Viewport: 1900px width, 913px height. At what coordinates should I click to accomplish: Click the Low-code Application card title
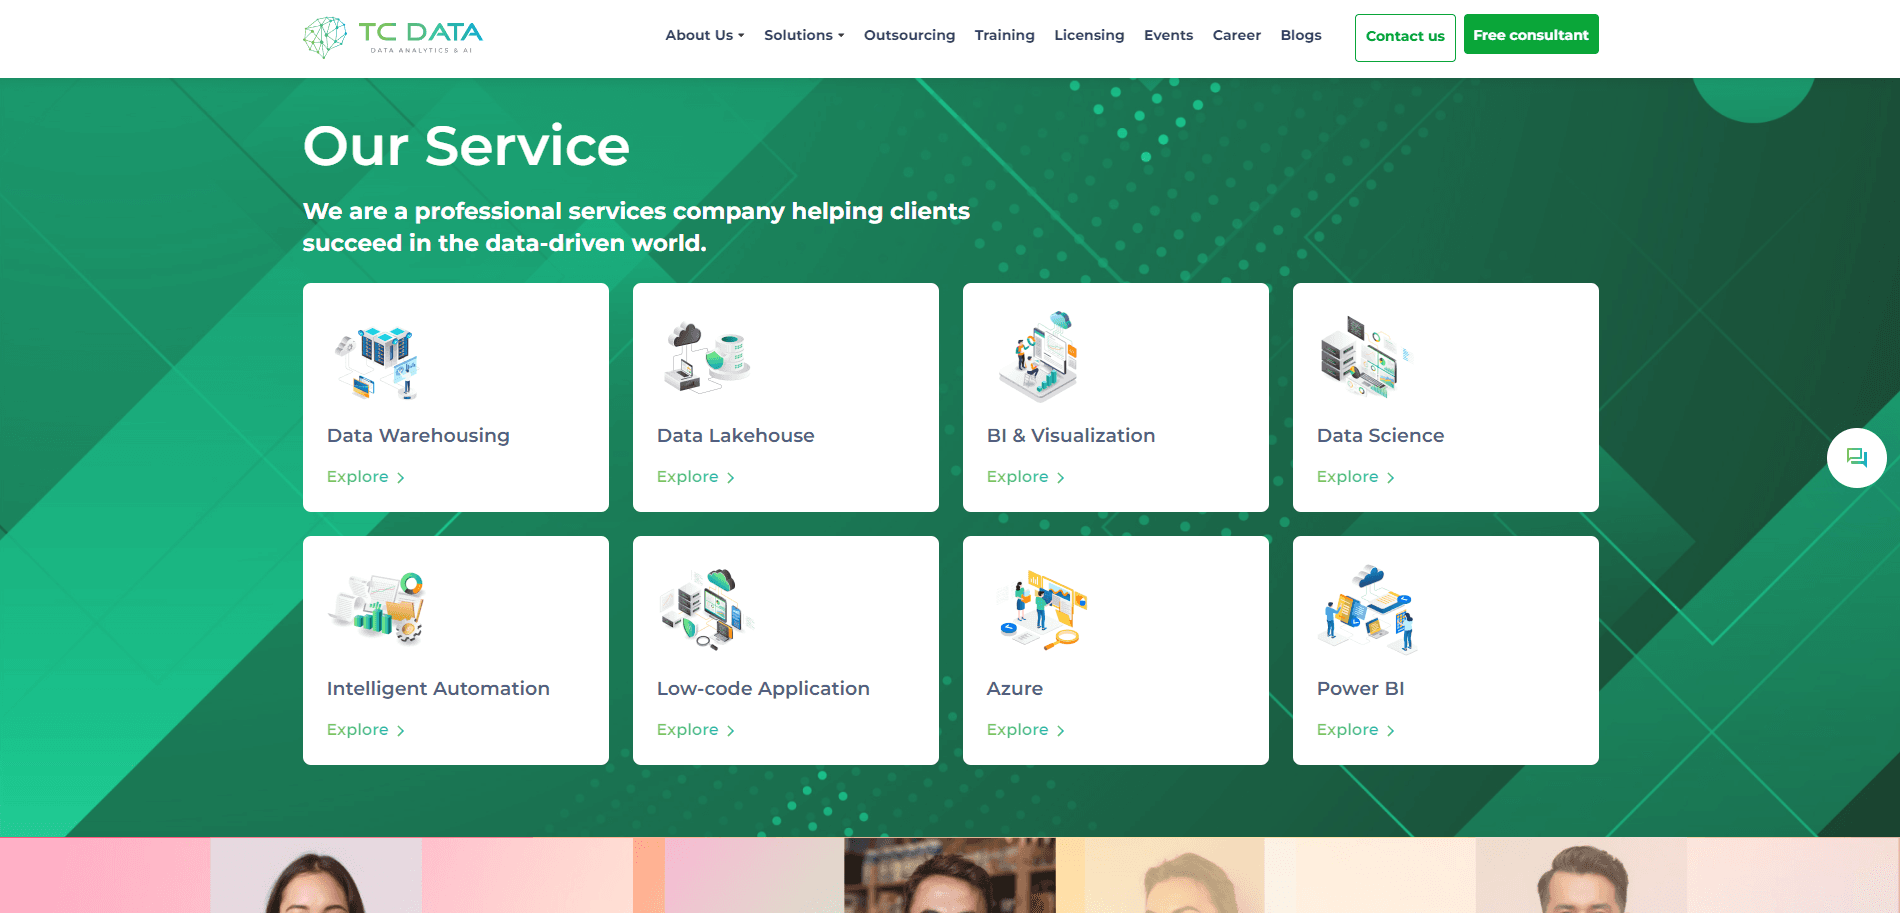(x=763, y=689)
